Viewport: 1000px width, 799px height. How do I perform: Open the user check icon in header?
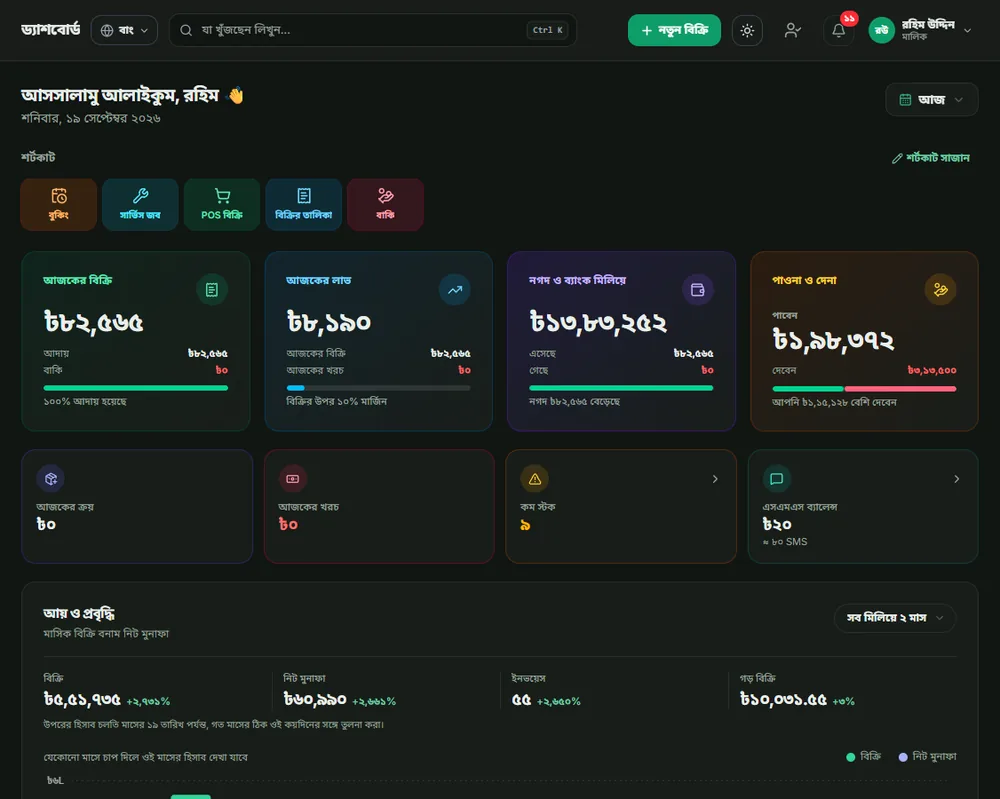tap(792, 30)
